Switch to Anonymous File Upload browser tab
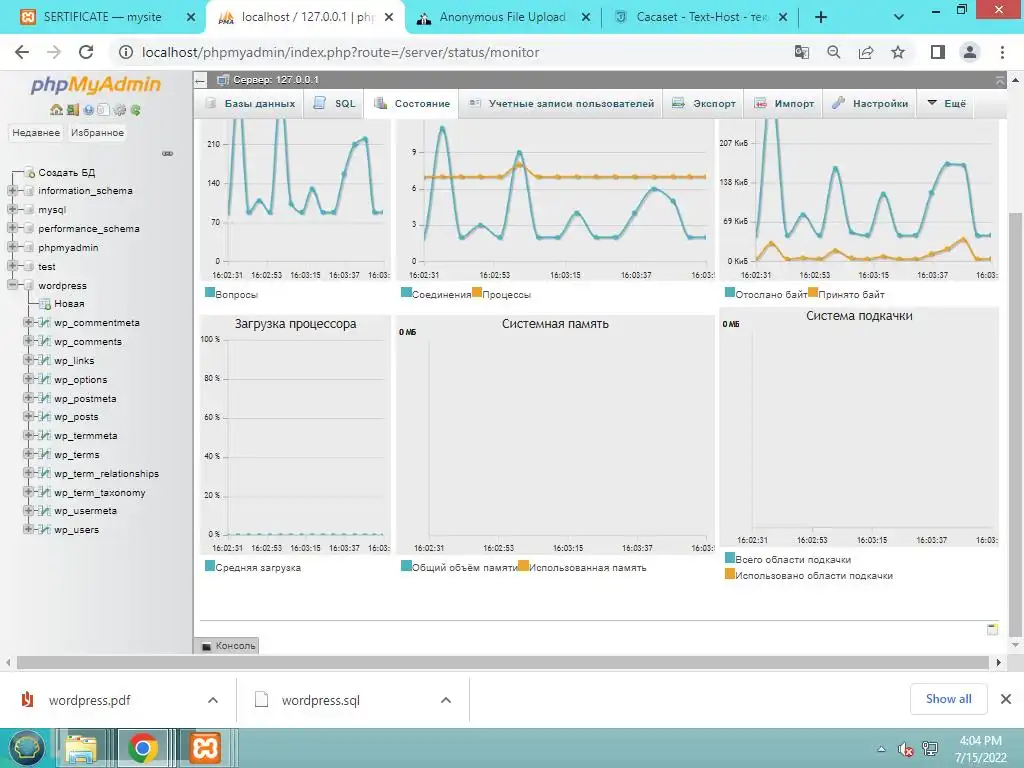Image resolution: width=1024 pixels, height=768 pixels. tap(503, 17)
